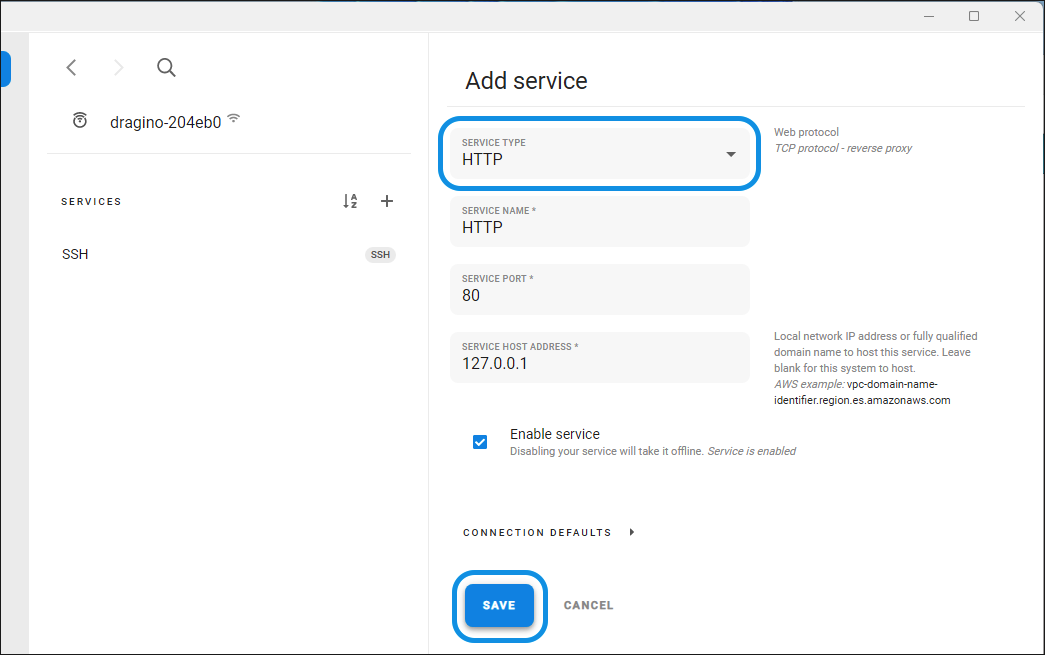This screenshot has width=1045, height=655.
Task: Go forward using the right chevron
Action: pos(119,67)
